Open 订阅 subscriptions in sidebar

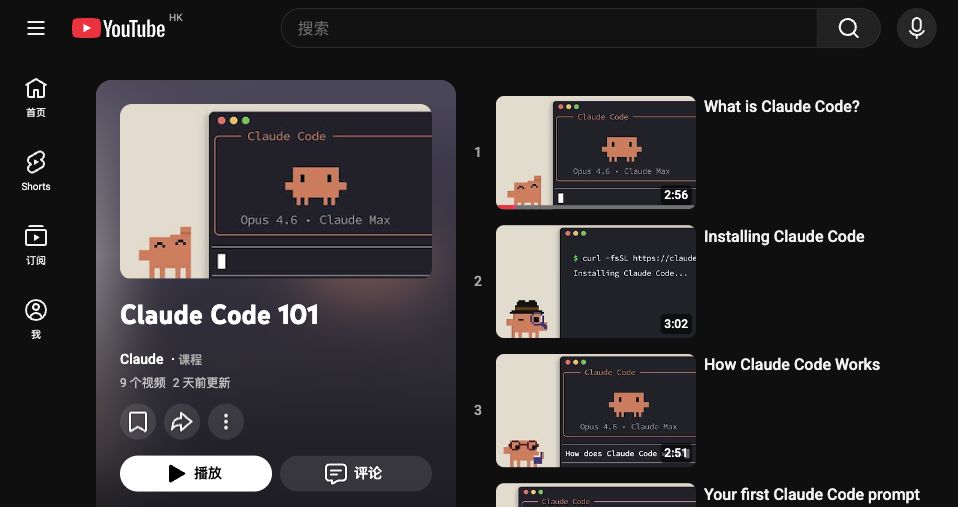36,246
